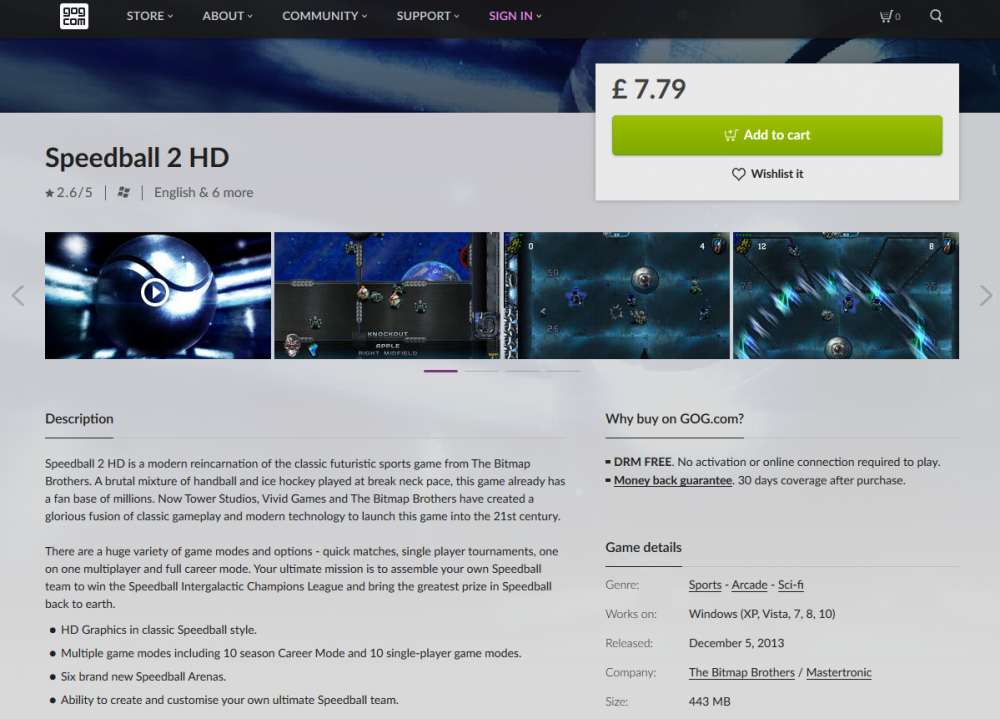
Task: Expand the STORE menu
Action: click(149, 16)
